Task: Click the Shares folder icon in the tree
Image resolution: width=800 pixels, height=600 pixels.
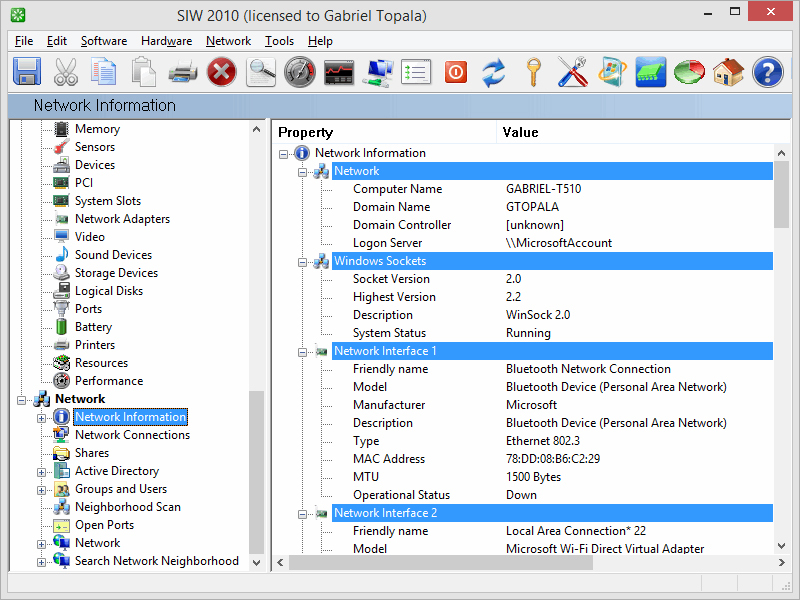Action: coord(61,453)
